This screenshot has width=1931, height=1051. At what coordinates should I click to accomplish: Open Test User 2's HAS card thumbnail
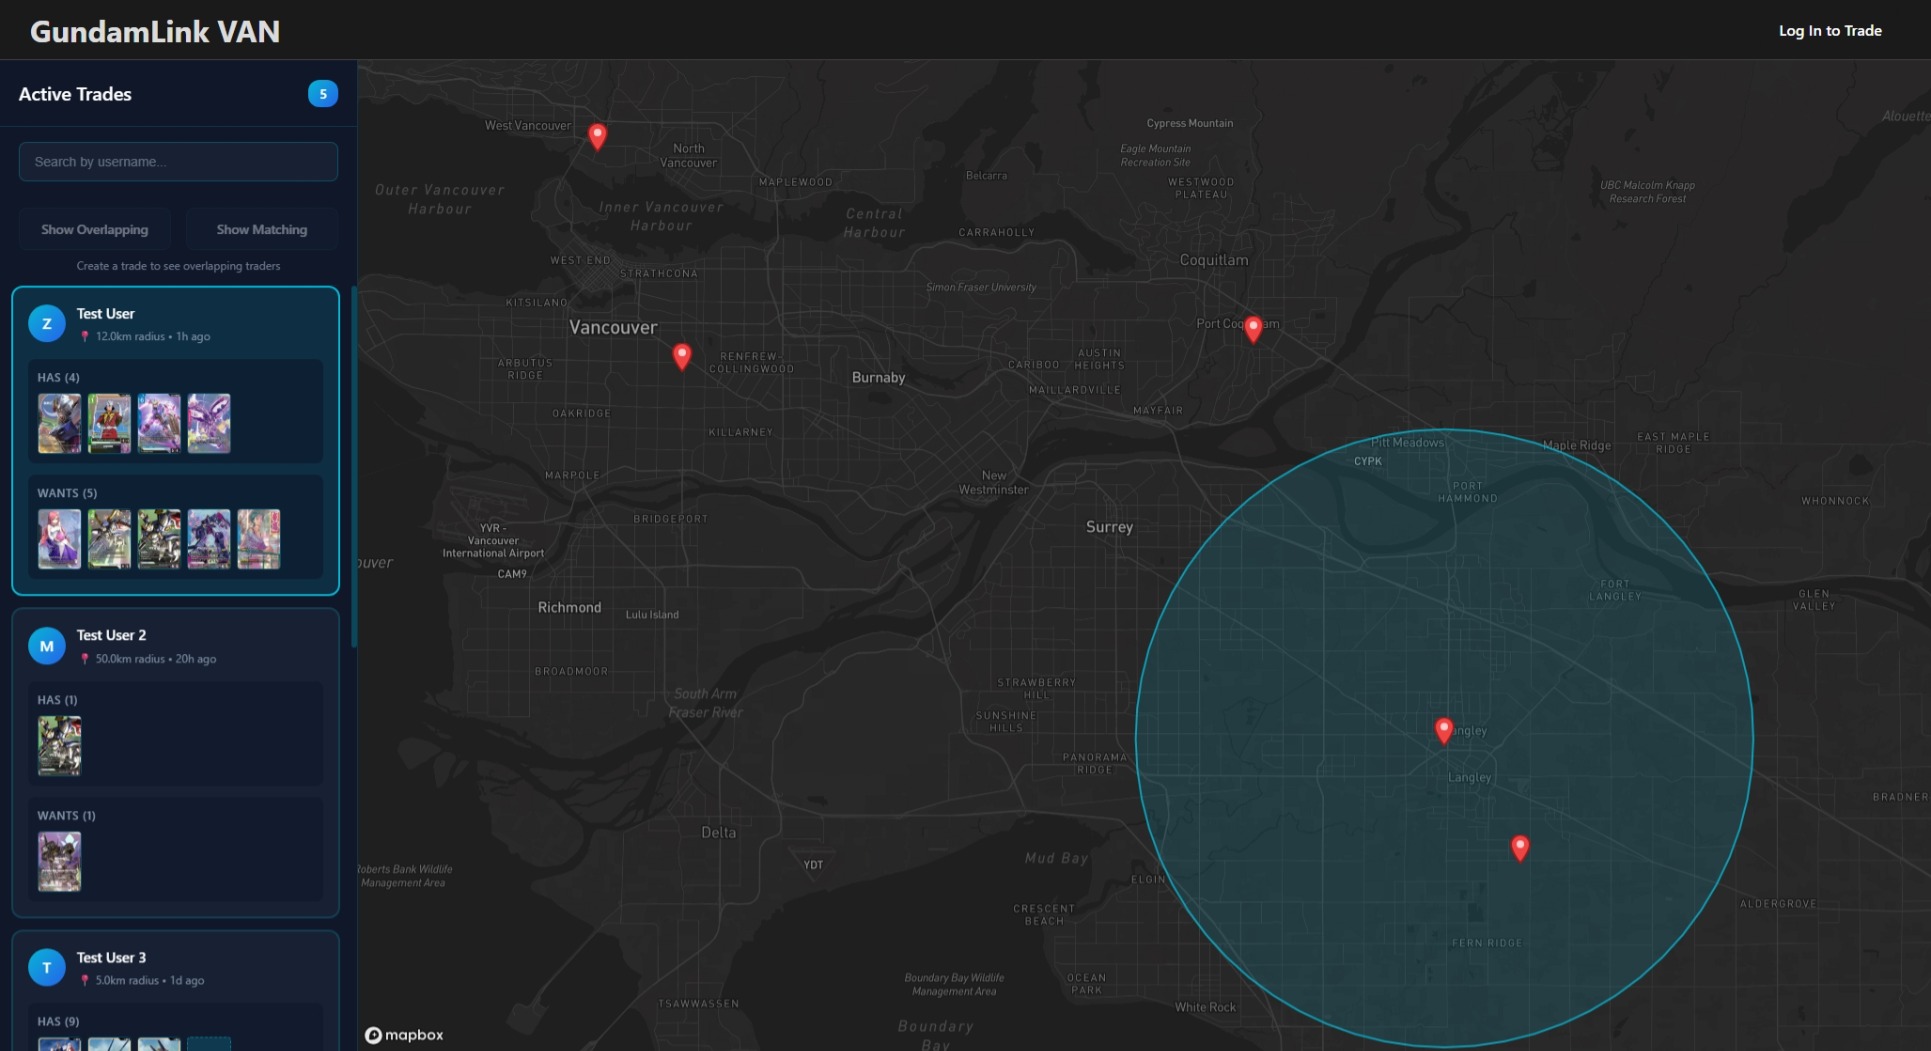60,746
